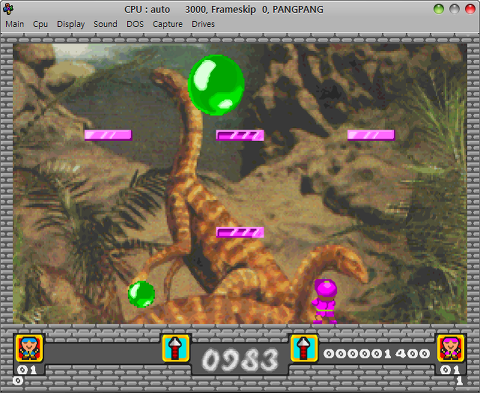Click the large green bouncing balloon
Screen dimensions: 480x393
click(x=216, y=85)
